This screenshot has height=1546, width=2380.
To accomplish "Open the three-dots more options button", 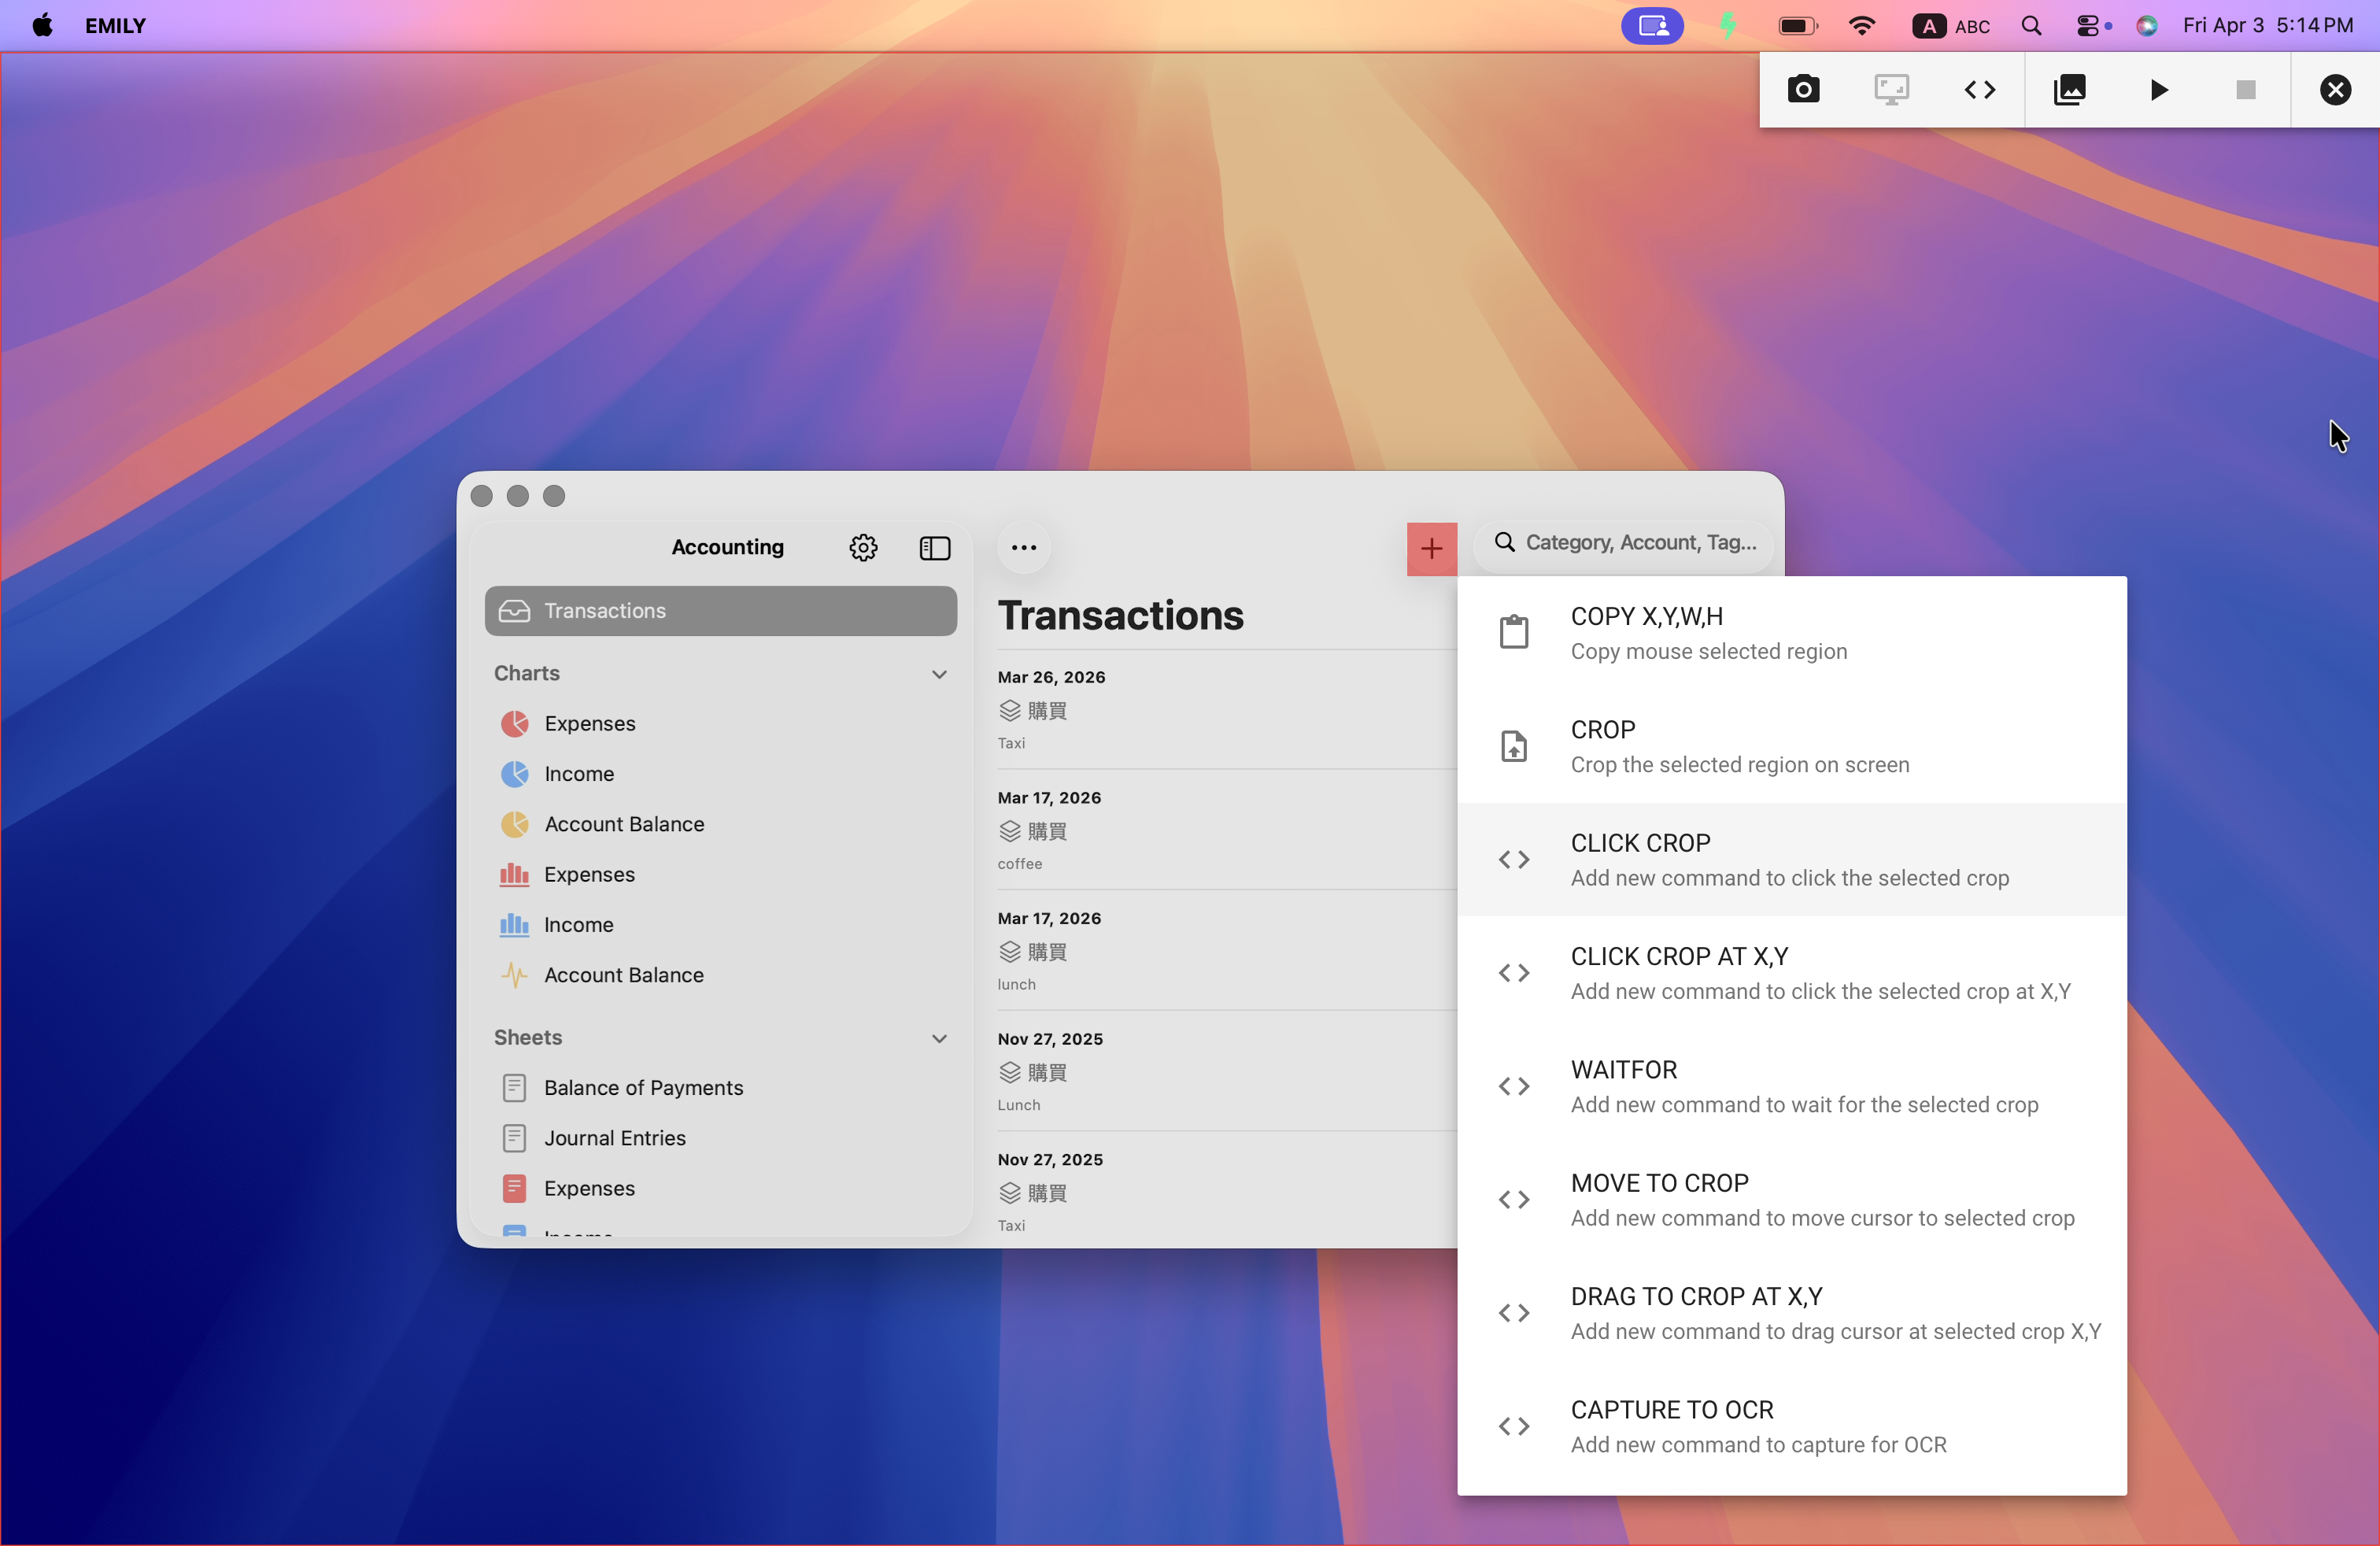I will point(1023,547).
